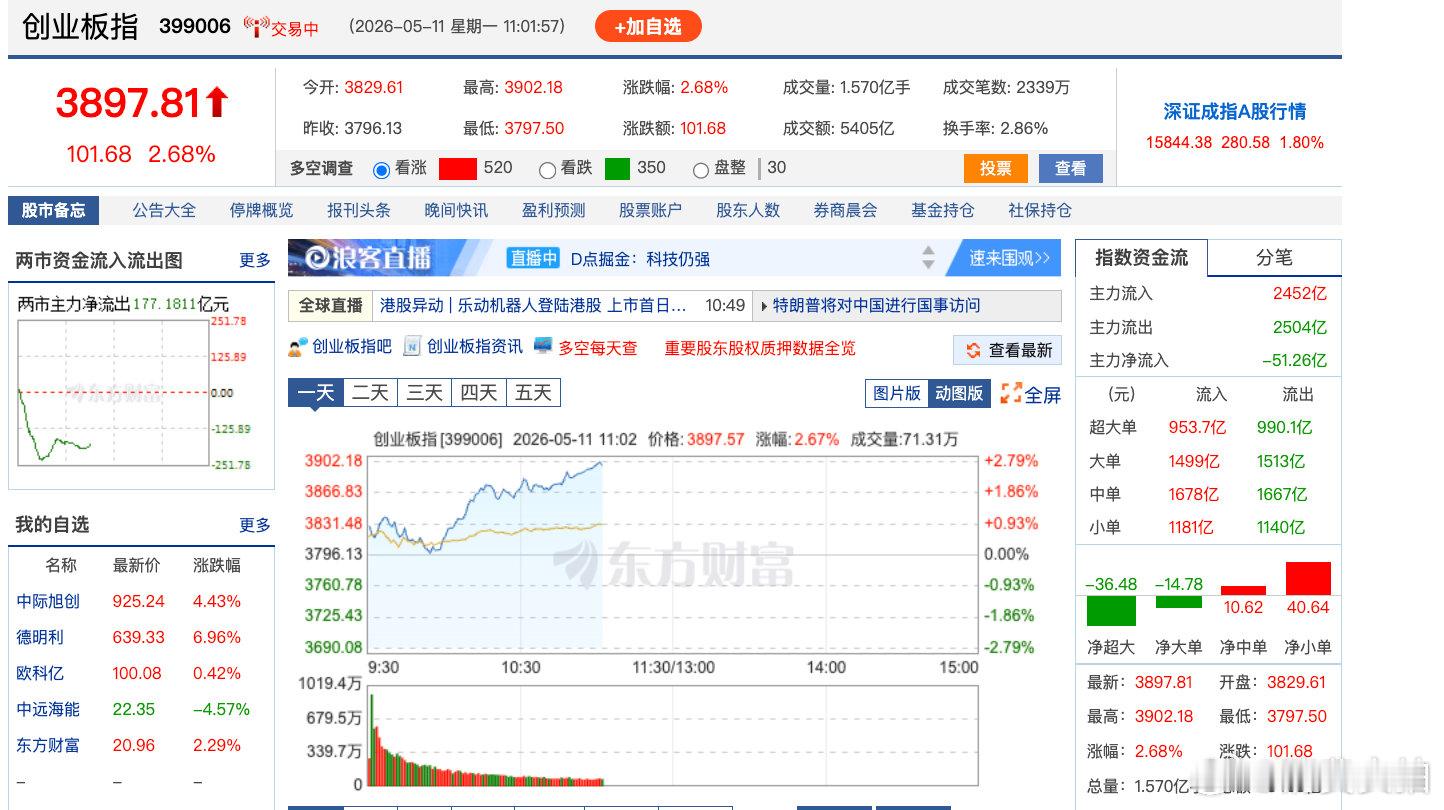
Task: Open the 创业板指吧 people icon
Action: pos(298,347)
